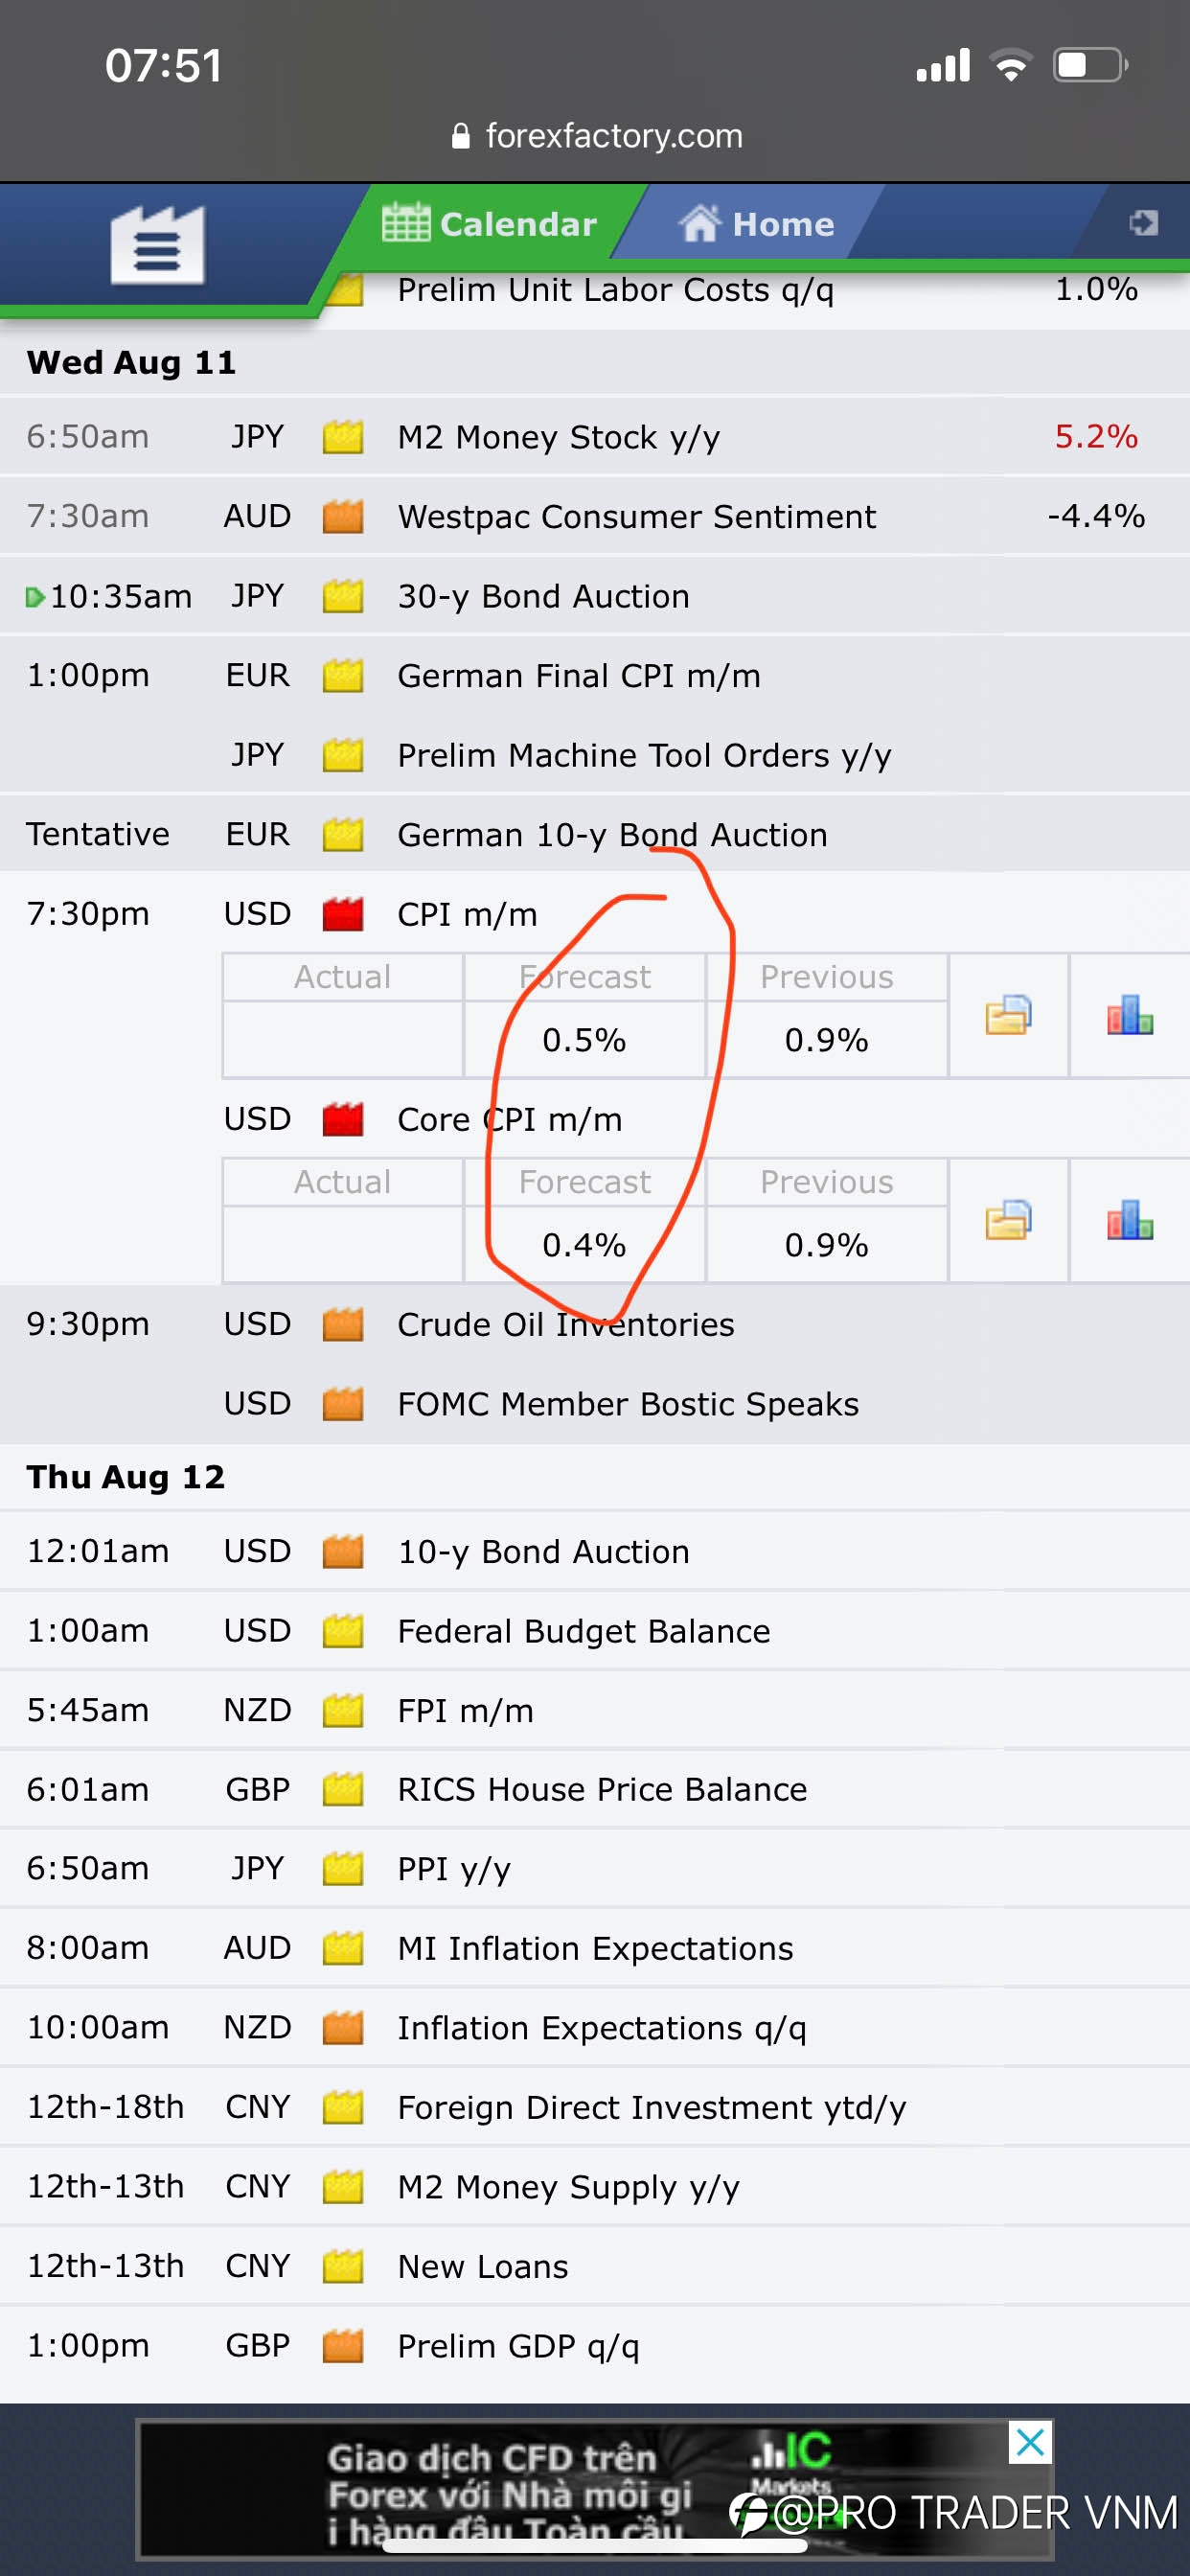Open CPI m/m bar graph icon
The width and height of the screenshot is (1190, 2576).
(x=1129, y=1015)
